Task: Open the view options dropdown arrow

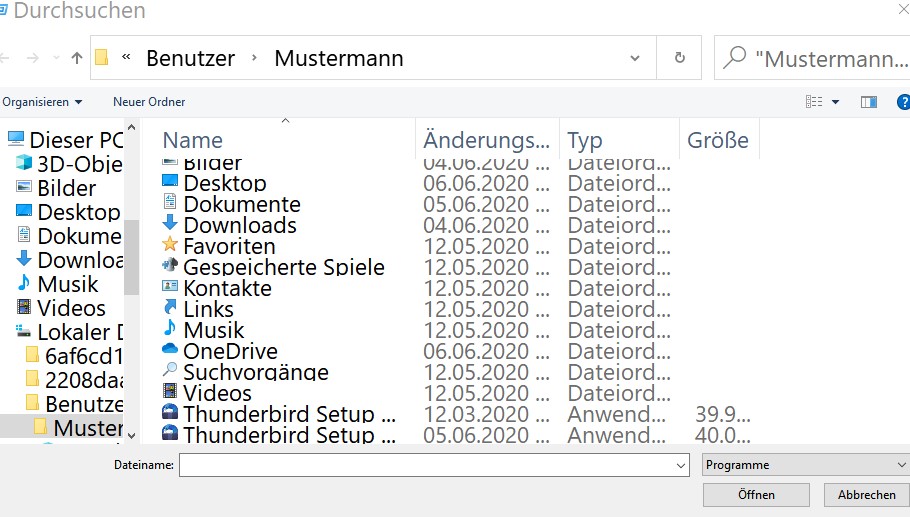Action: [836, 102]
